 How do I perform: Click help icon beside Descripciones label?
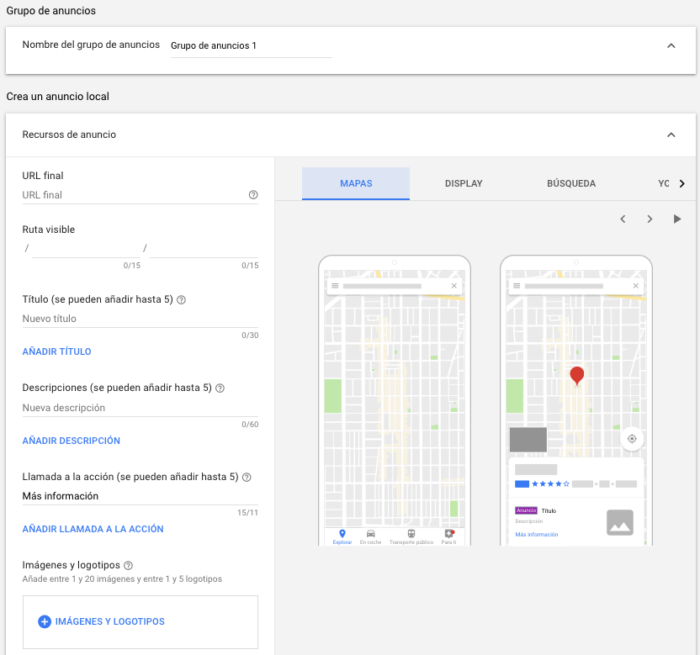pyautogui.click(x=220, y=388)
